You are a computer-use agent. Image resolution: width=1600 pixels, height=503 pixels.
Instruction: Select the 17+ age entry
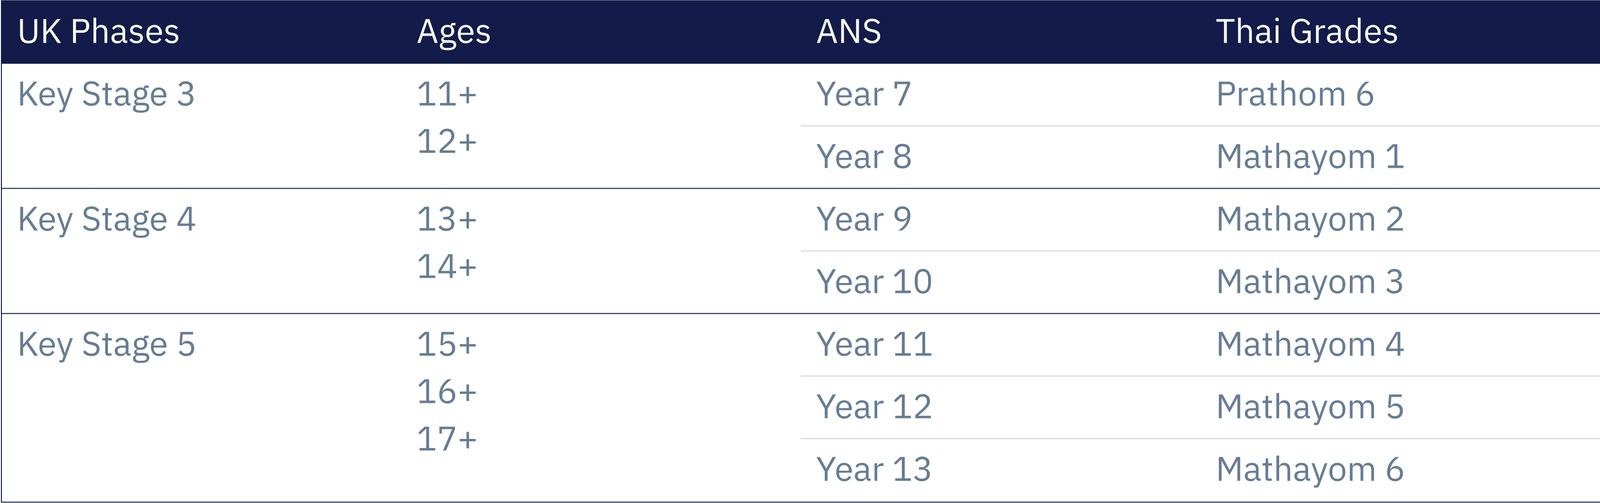[x=446, y=439]
